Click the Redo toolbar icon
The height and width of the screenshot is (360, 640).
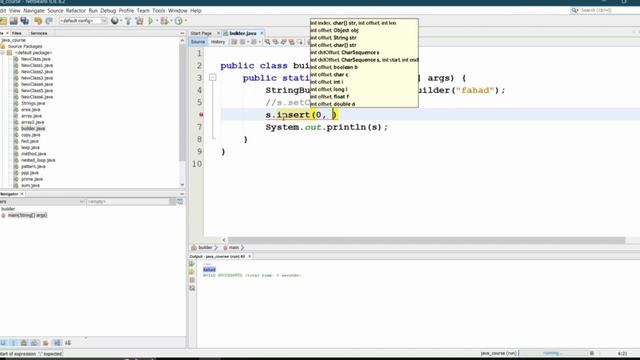point(49,21)
